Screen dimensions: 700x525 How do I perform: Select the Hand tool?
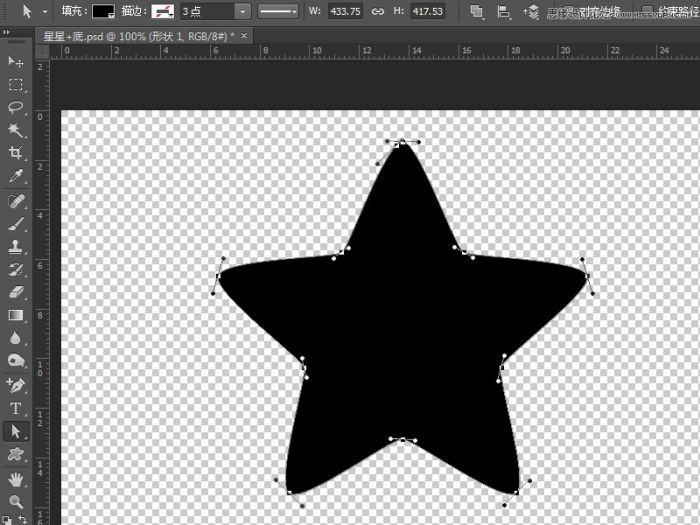(16, 480)
